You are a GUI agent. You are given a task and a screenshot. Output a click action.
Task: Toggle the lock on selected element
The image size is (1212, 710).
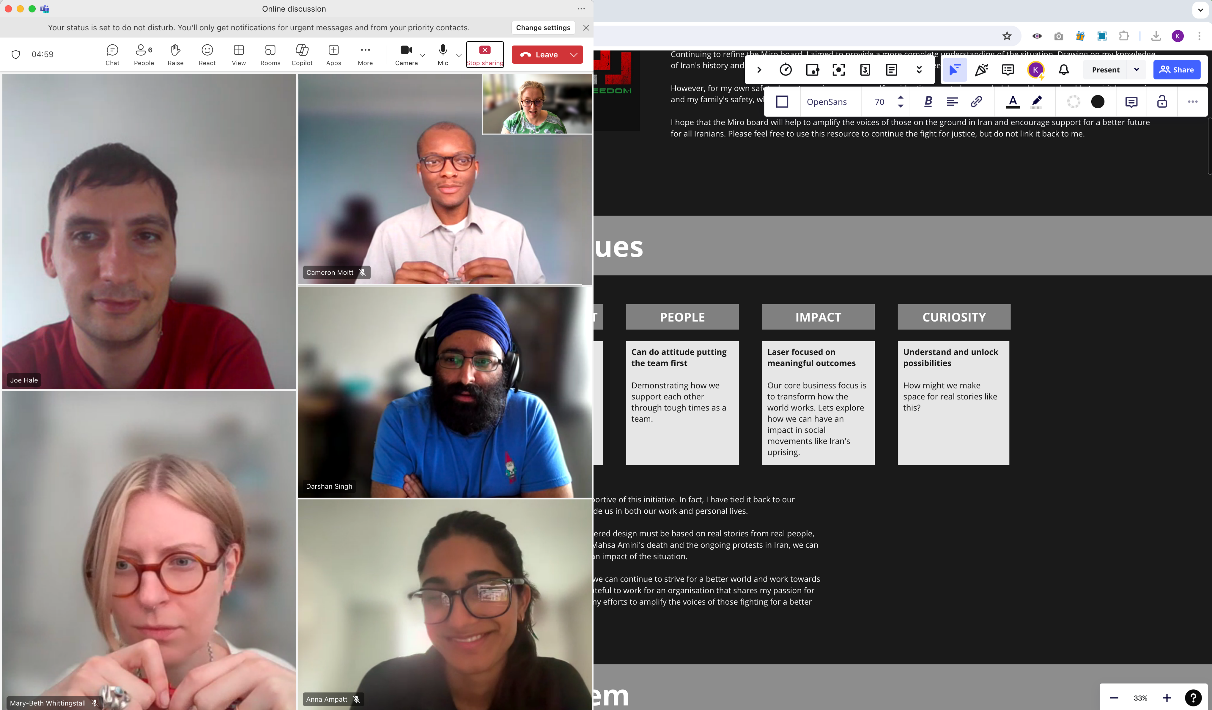(x=1162, y=102)
